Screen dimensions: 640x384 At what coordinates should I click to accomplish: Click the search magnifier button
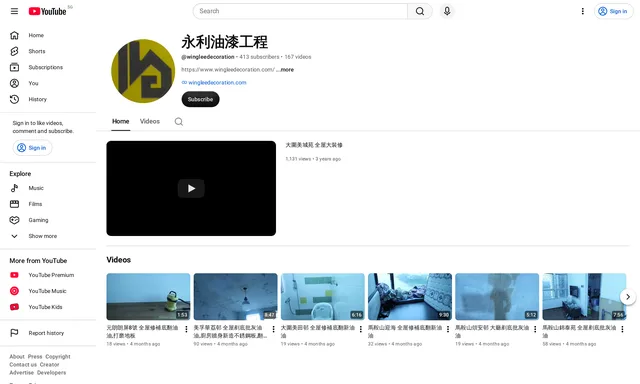(x=420, y=11)
